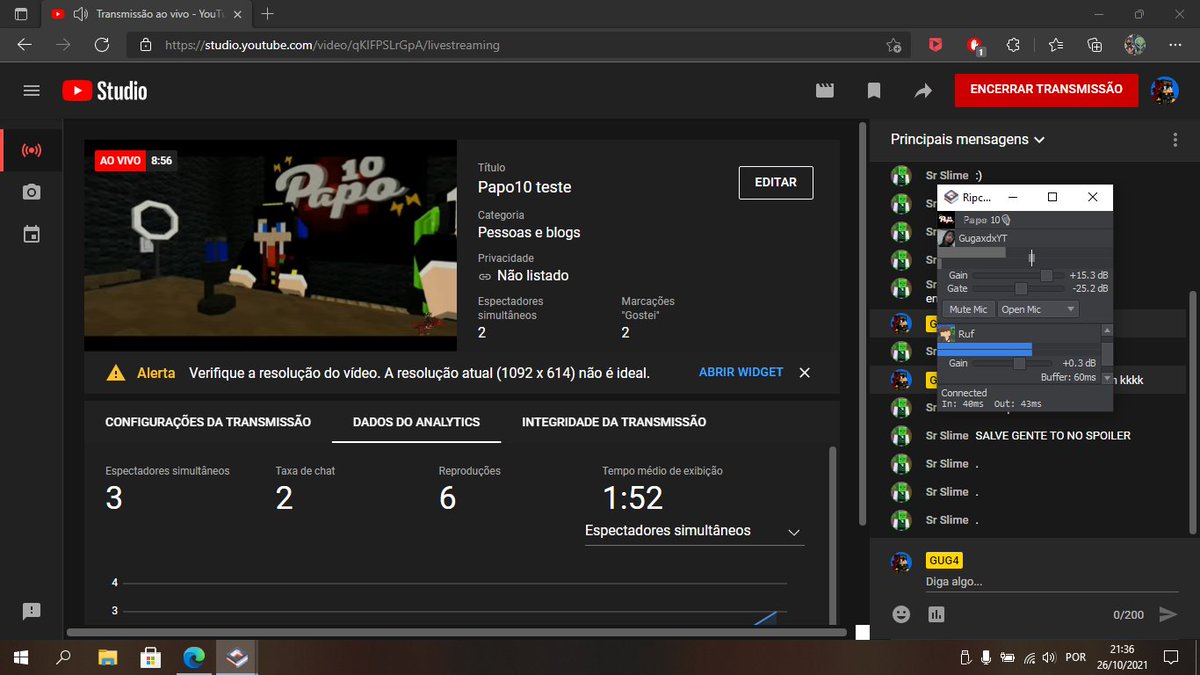Open File Explorer from the taskbar
This screenshot has width=1200, height=675.
[x=107, y=657]
